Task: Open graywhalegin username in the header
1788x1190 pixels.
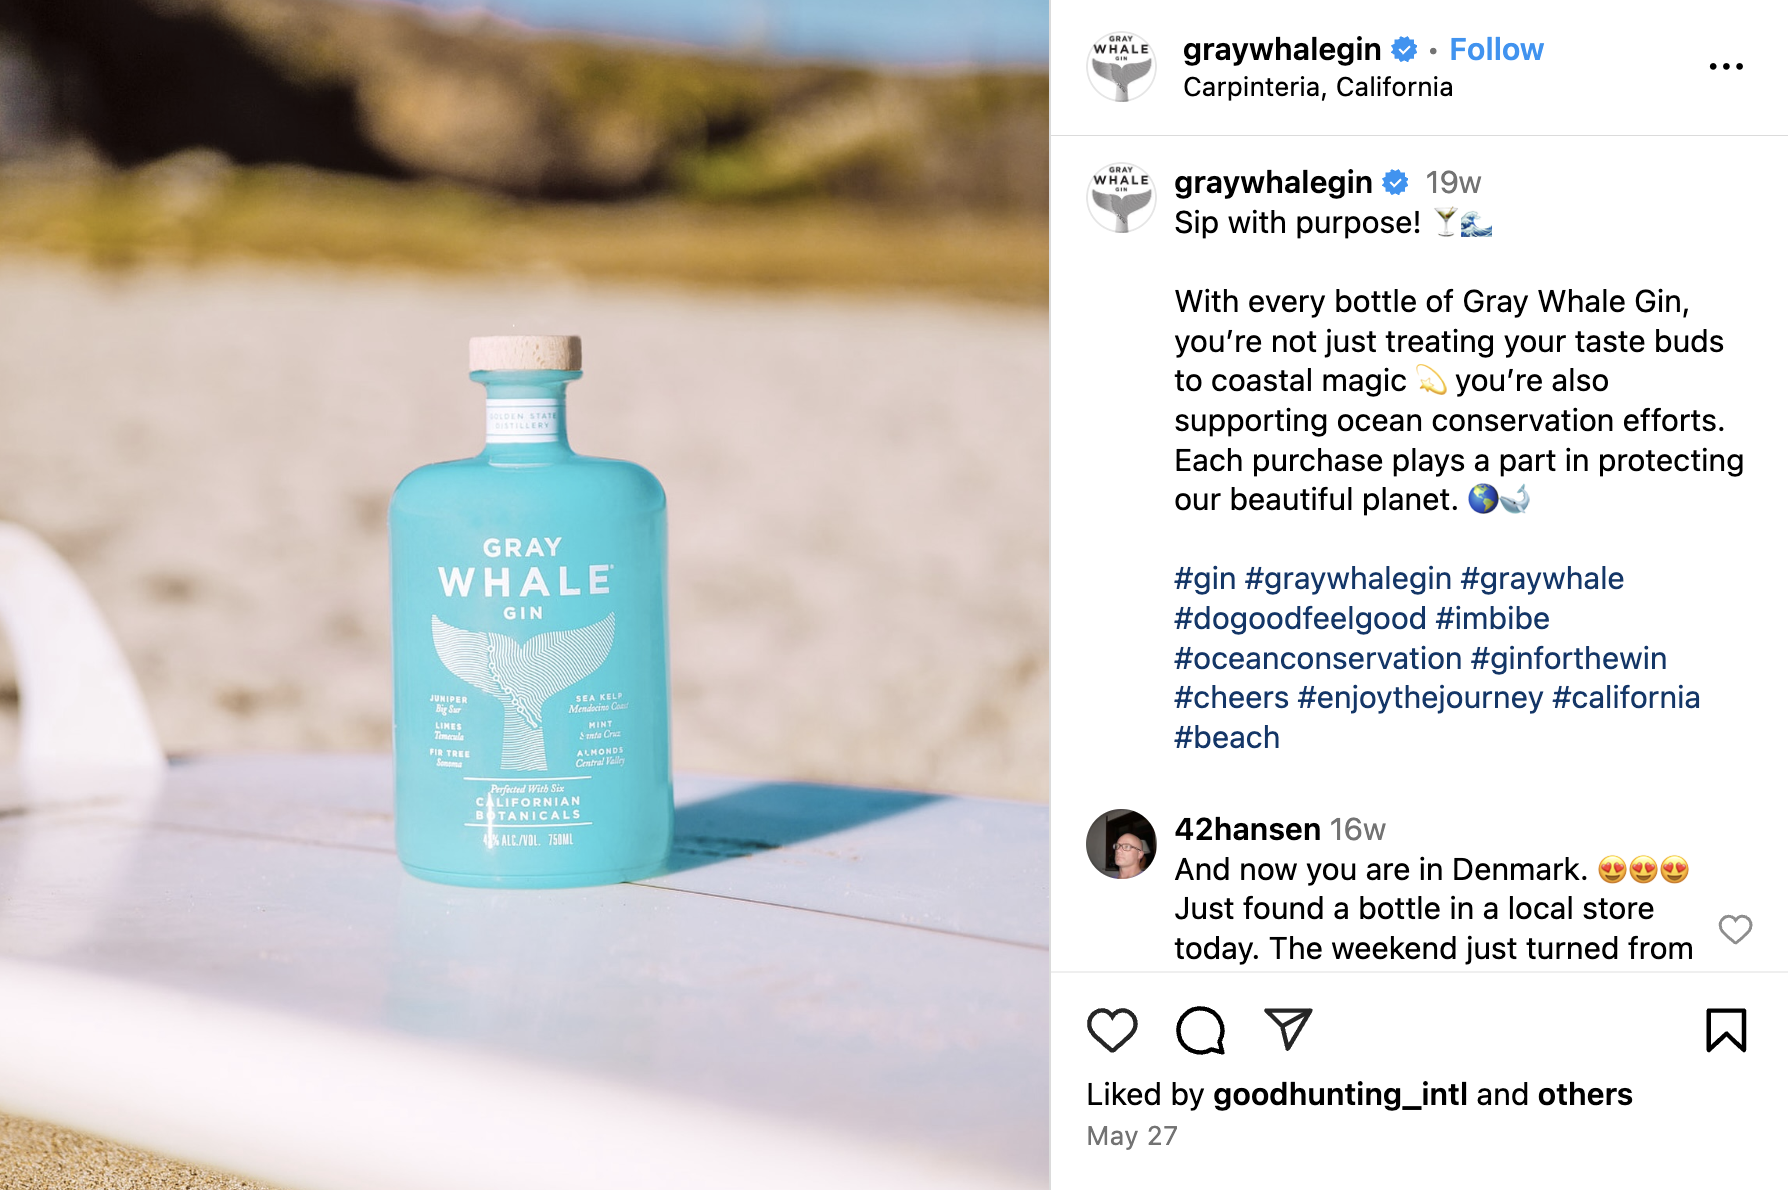Action: (x=1282, y=49)
